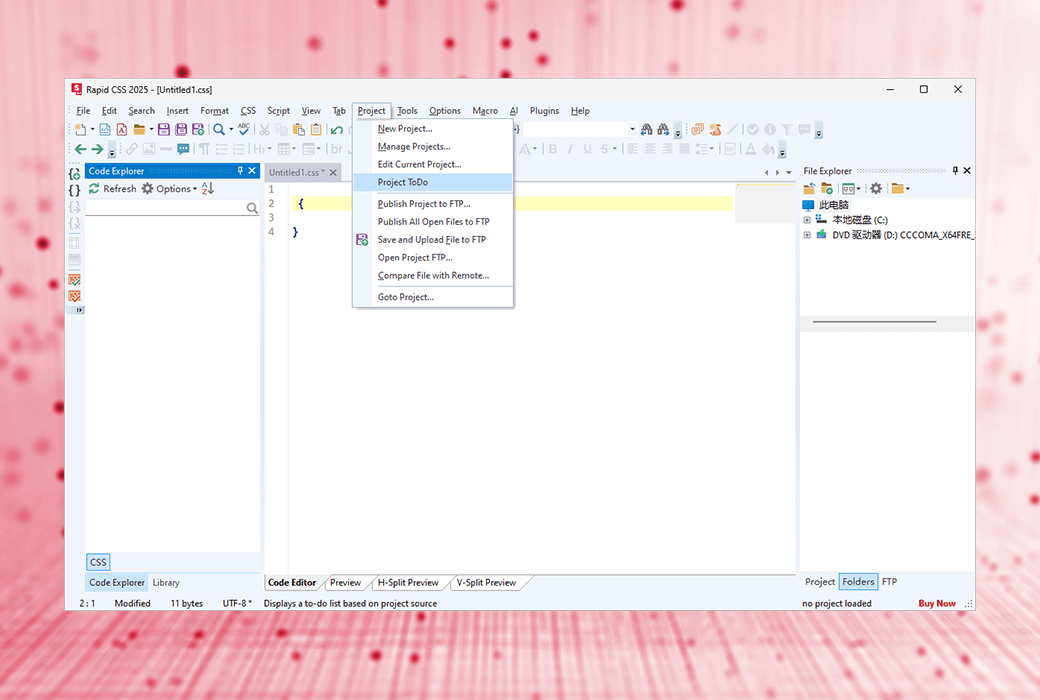Select Manage Projects... menu entry
This screenshot has width=1040, height=700.
coord(432,147)
